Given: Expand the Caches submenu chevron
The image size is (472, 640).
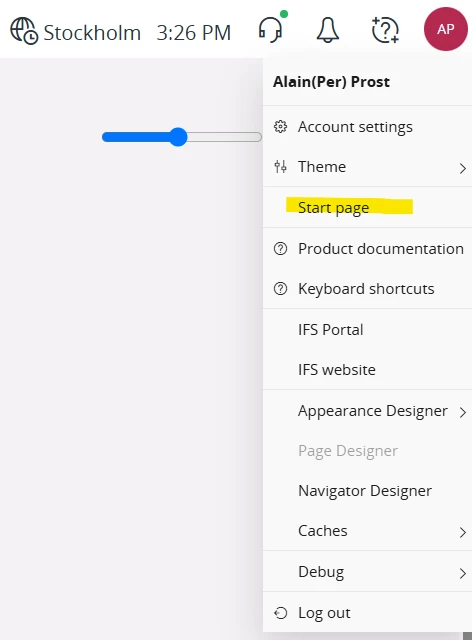Looking at the screenshot, I should (x=462, y=532).
